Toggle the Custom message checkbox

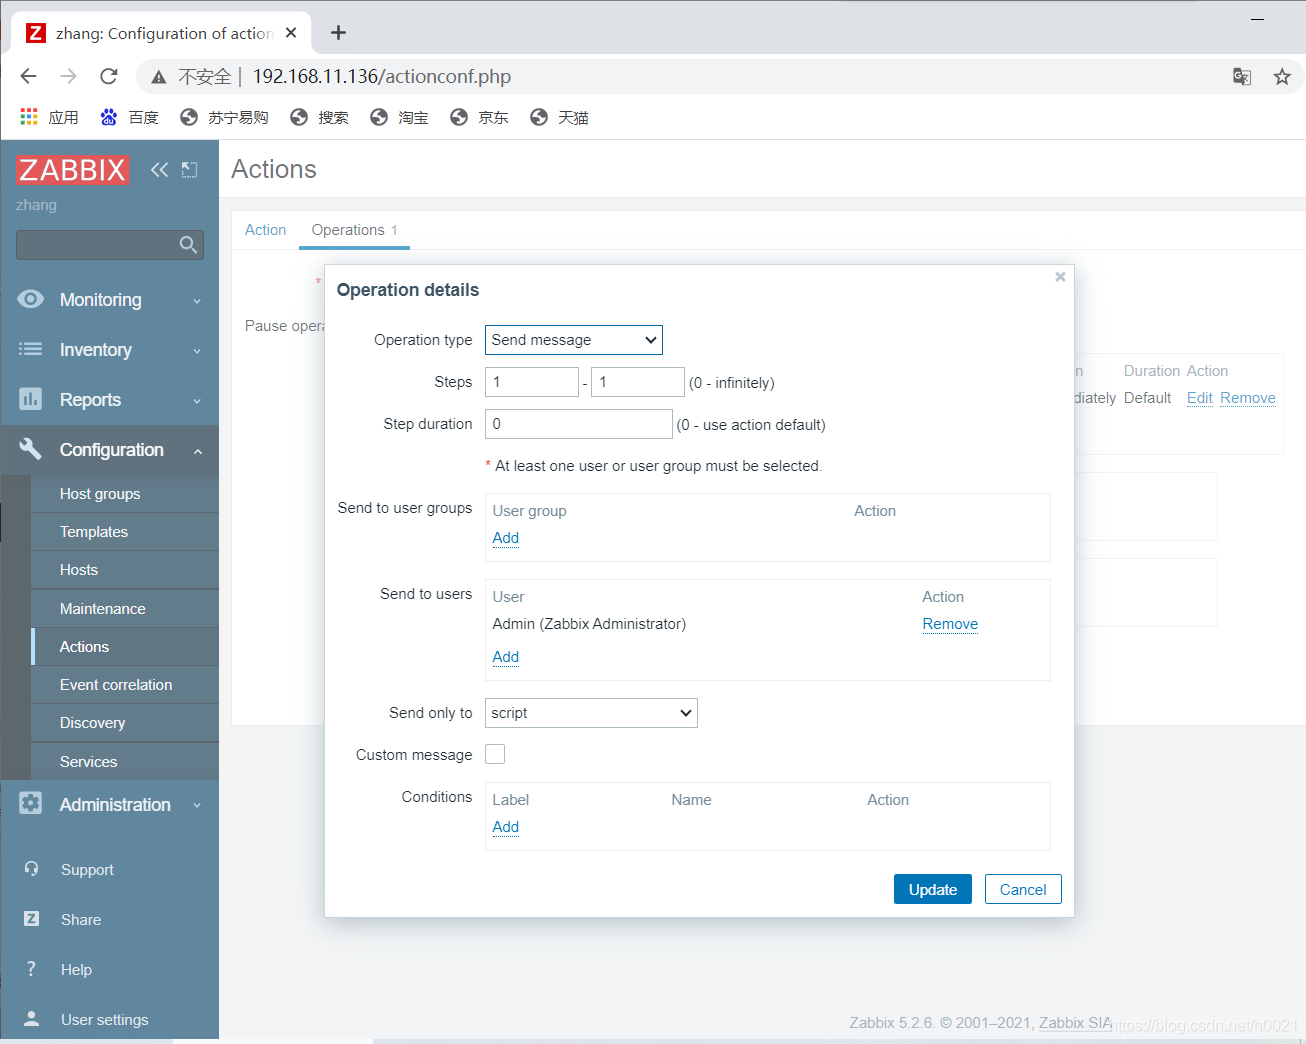pyautogui.click(x=495, y=754)
